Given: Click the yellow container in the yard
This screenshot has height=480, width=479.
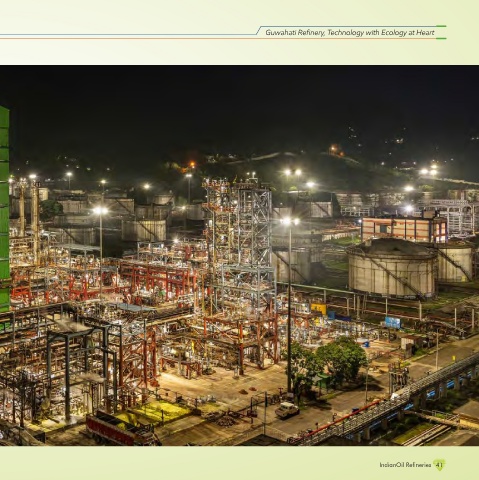Looking at the screenshot, I should click(x=318, y=308).
